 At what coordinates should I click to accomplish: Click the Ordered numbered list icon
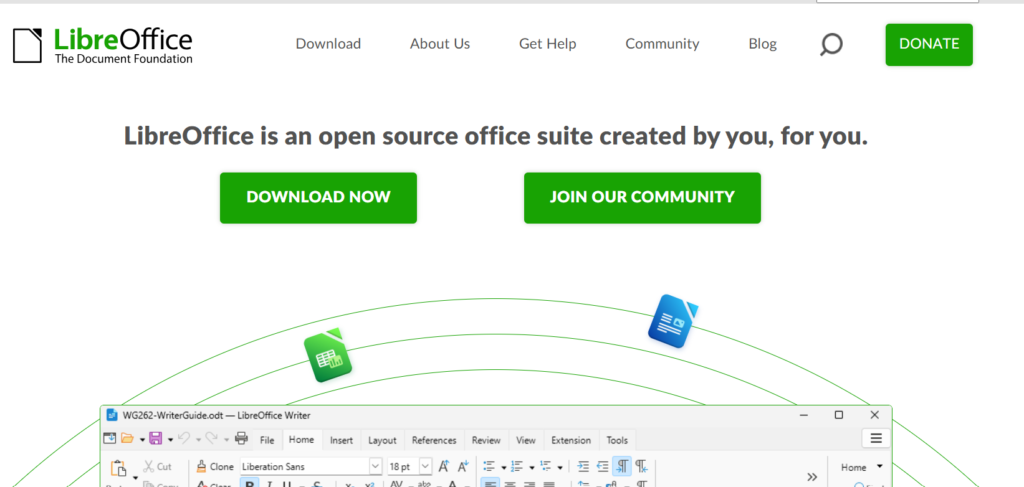pyautogui.click(x=517, y=467)
